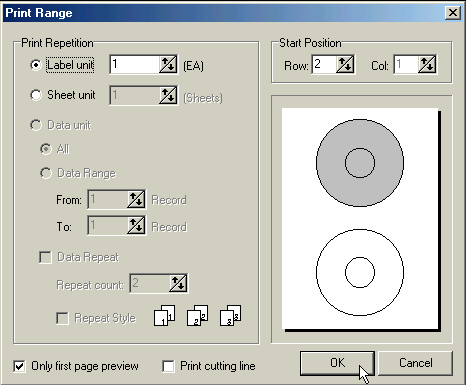The width and height of the screenshot is (466, 385).
Task: Click the Cancel button
Action: click(416, 363)
